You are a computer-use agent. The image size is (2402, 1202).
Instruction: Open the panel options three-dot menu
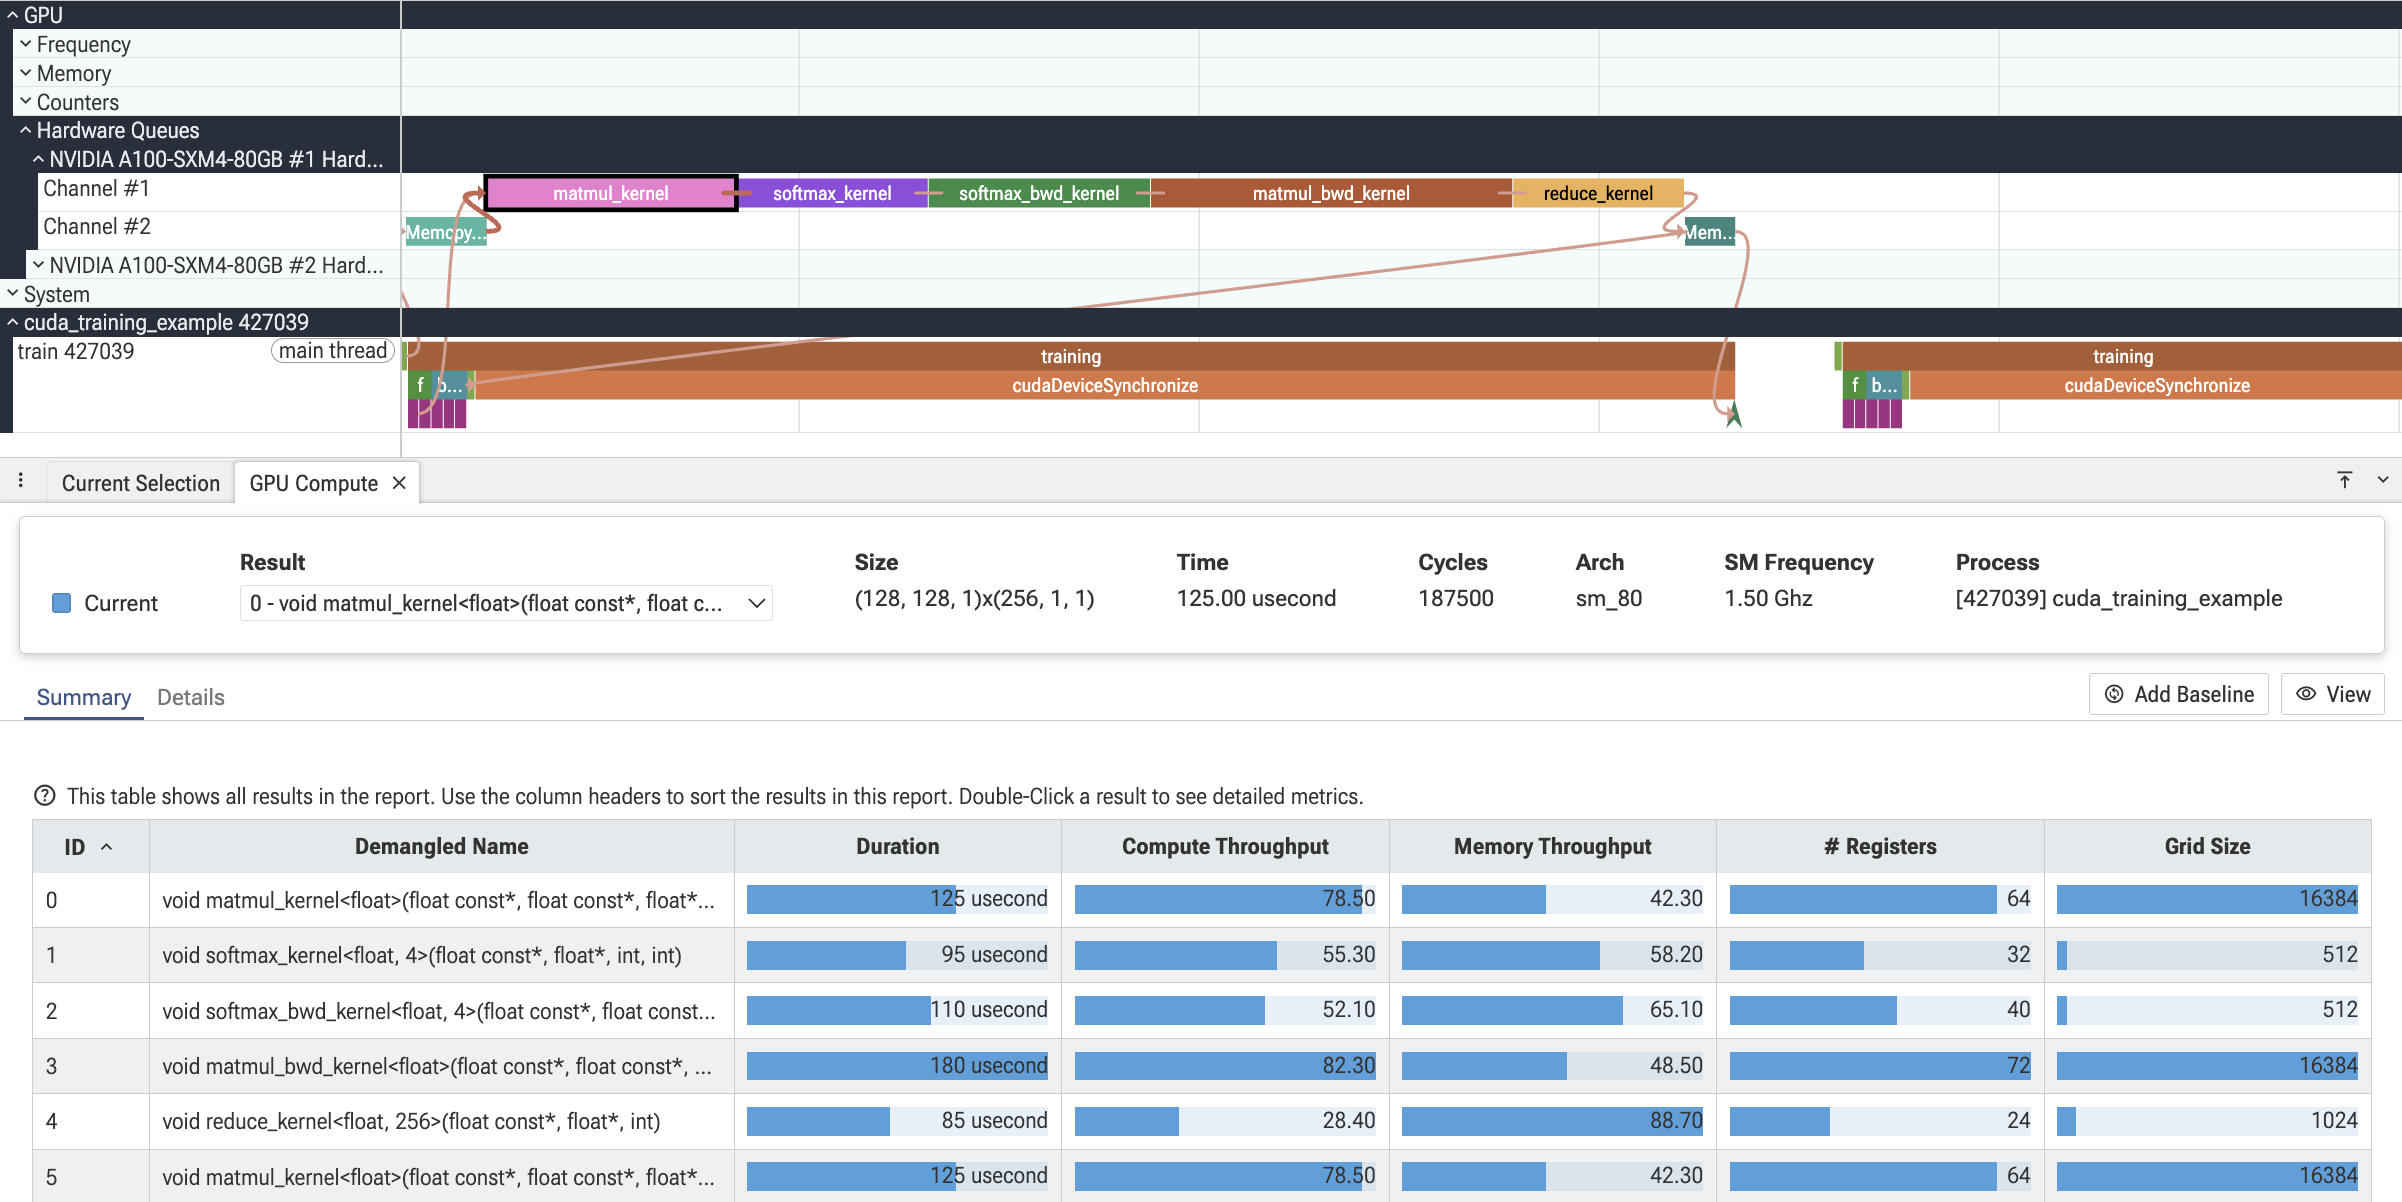click(x=20, y=481)
